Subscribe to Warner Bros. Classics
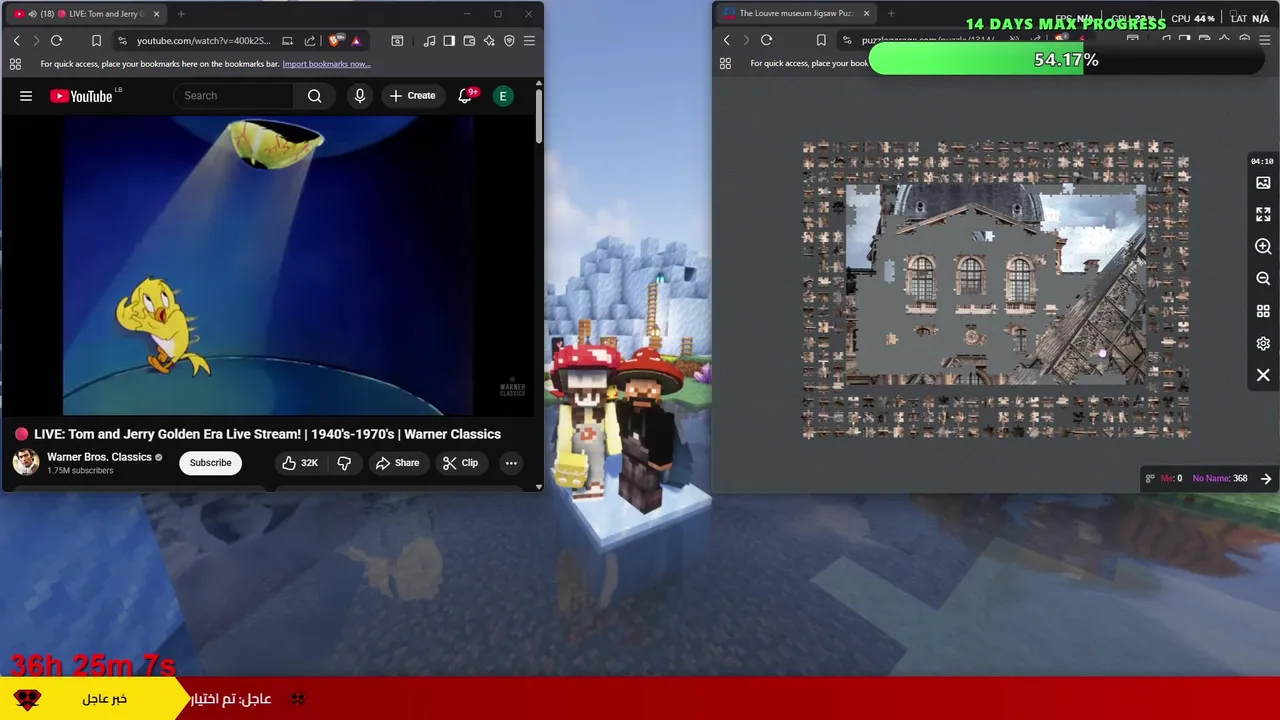 click(210, 463)
